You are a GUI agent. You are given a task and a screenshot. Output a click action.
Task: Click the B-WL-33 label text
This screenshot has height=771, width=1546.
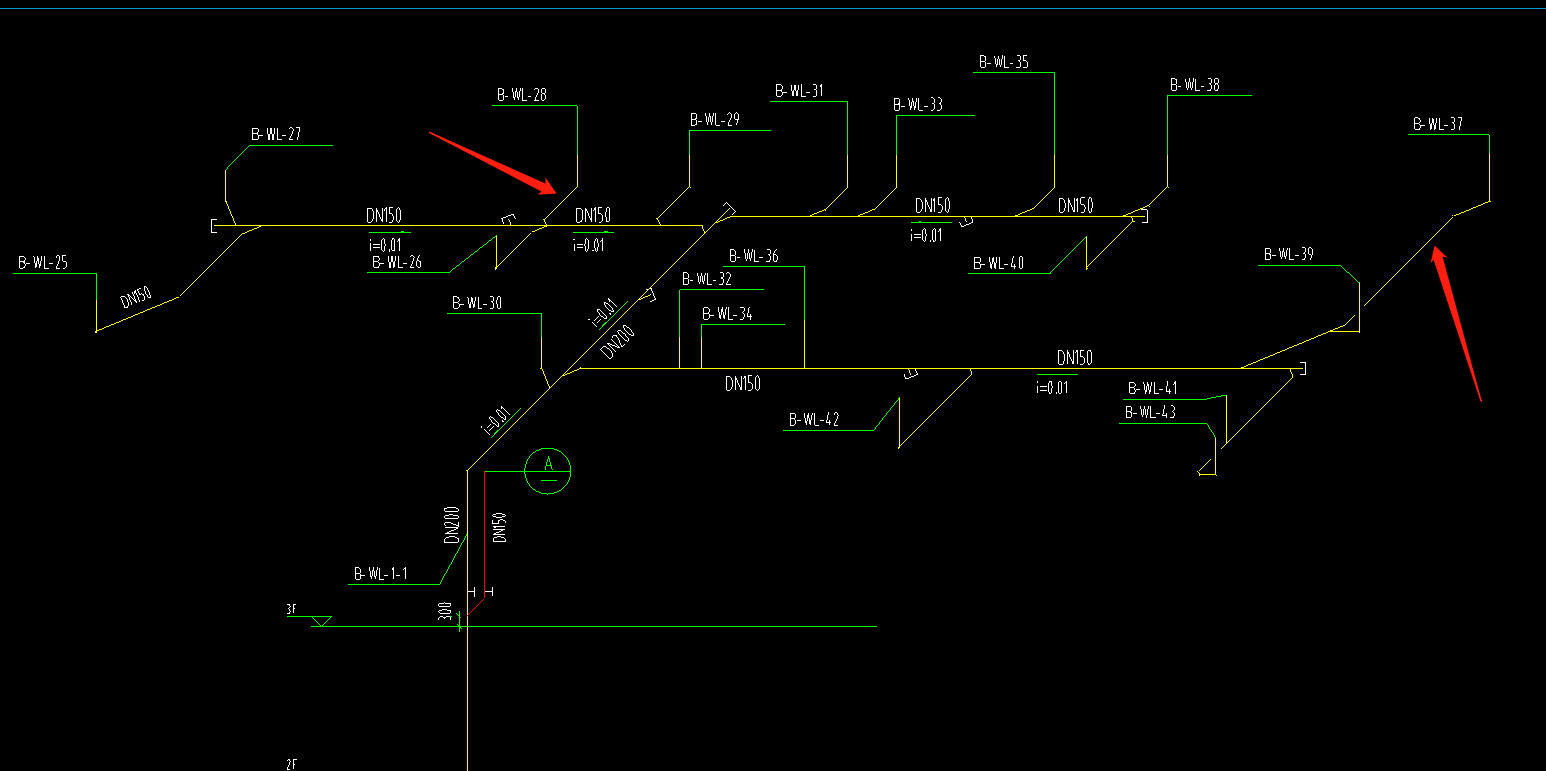click(x=918, y=105)
